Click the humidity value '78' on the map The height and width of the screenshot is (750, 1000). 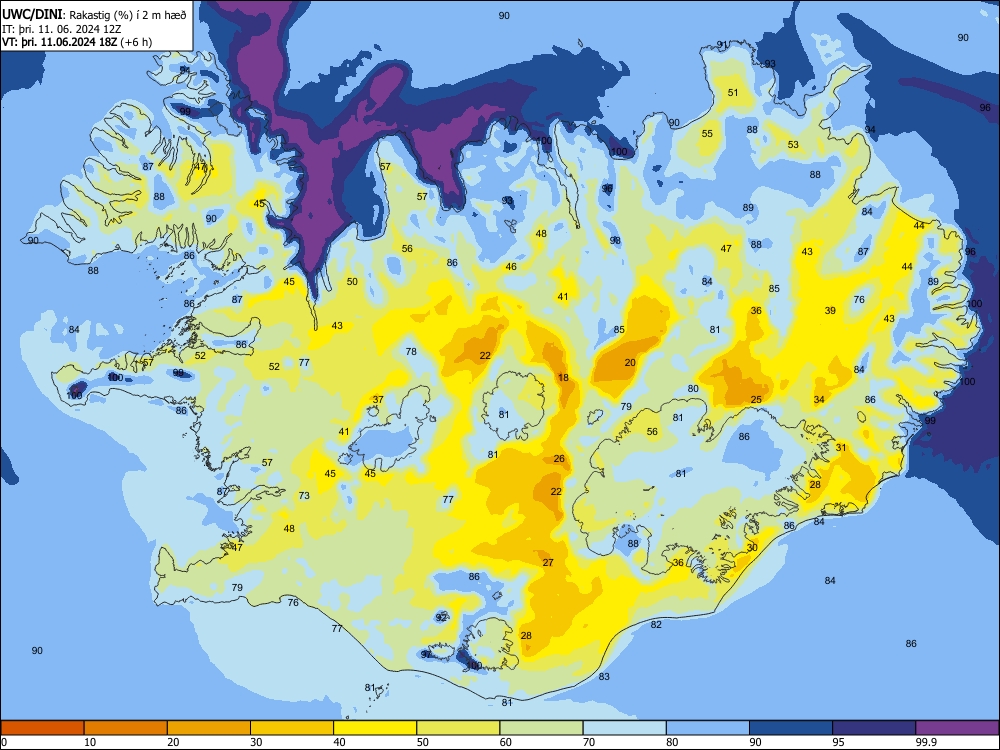click(x=411, y=351)
